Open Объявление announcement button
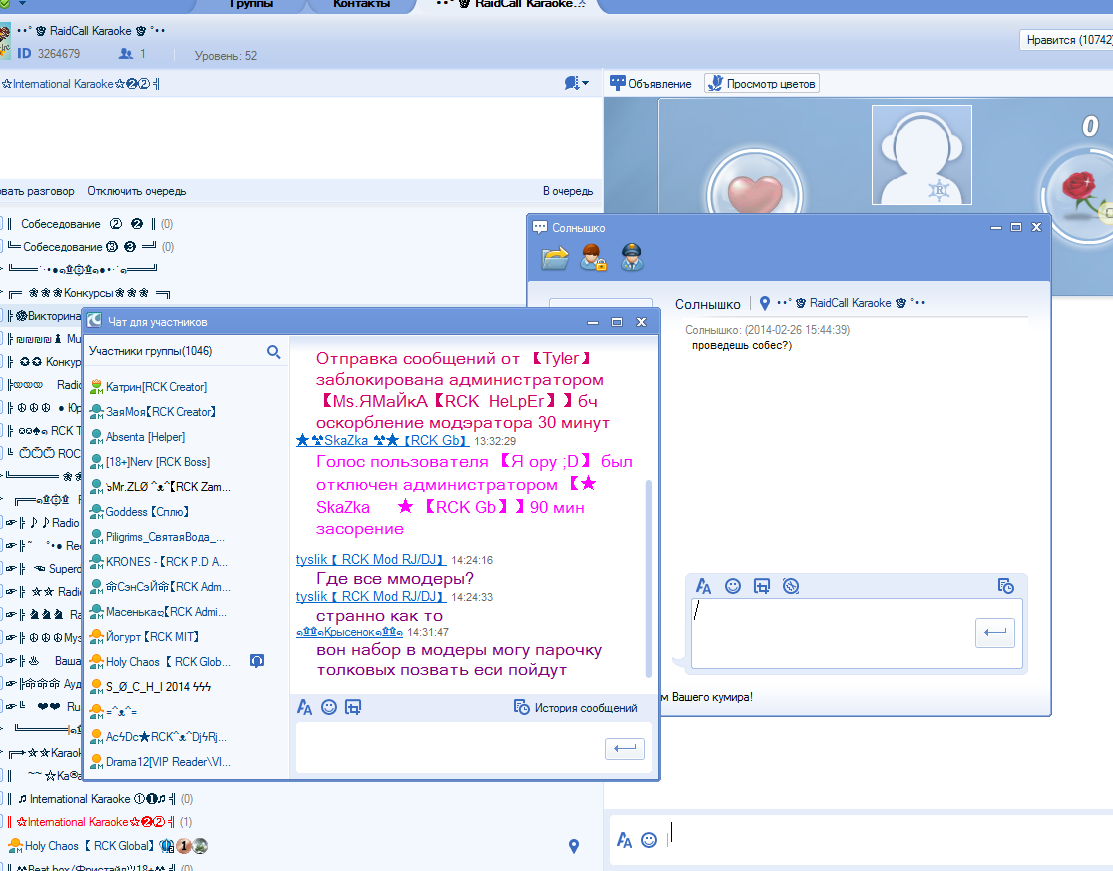This screenshot has height=871, width=1113. [x=651, y=84]
